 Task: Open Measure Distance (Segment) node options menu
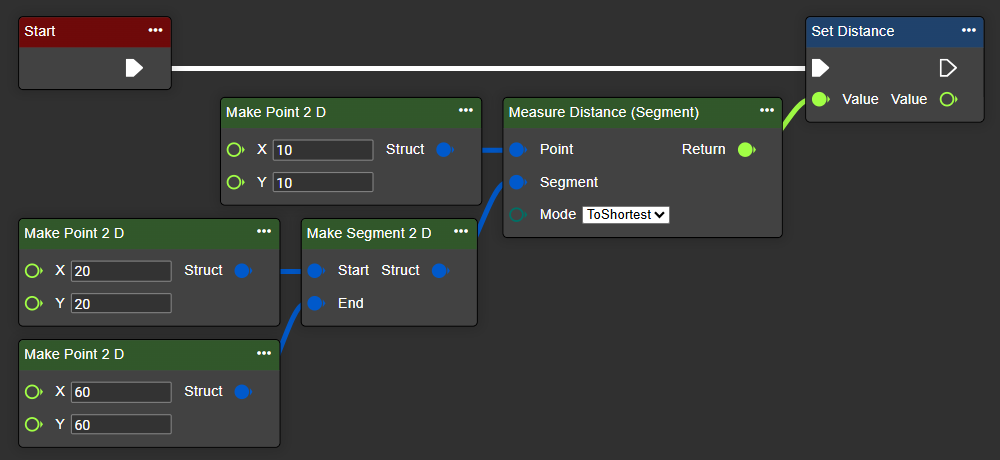pyautogui.click(x=766, y=111)
